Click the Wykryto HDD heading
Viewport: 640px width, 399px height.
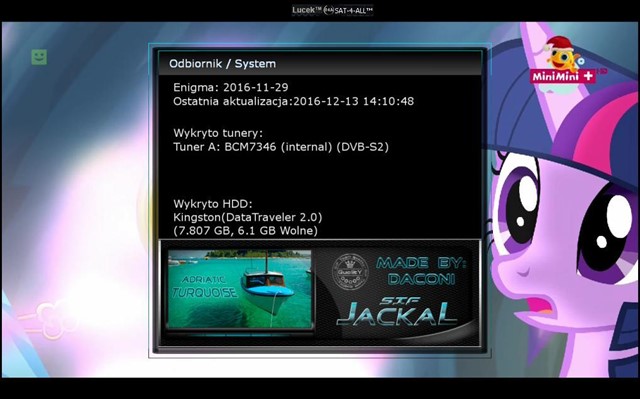click(213, 204)
